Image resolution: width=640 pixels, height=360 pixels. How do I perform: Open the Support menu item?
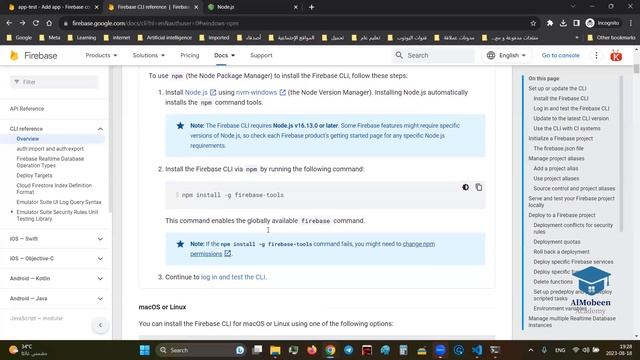(x=261, y=55)
